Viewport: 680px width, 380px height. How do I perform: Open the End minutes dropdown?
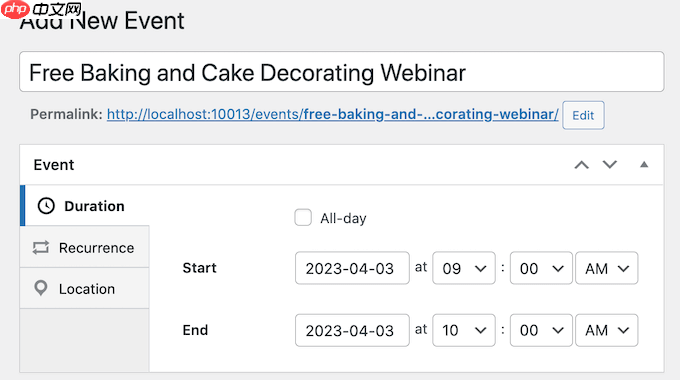(541, 330)
